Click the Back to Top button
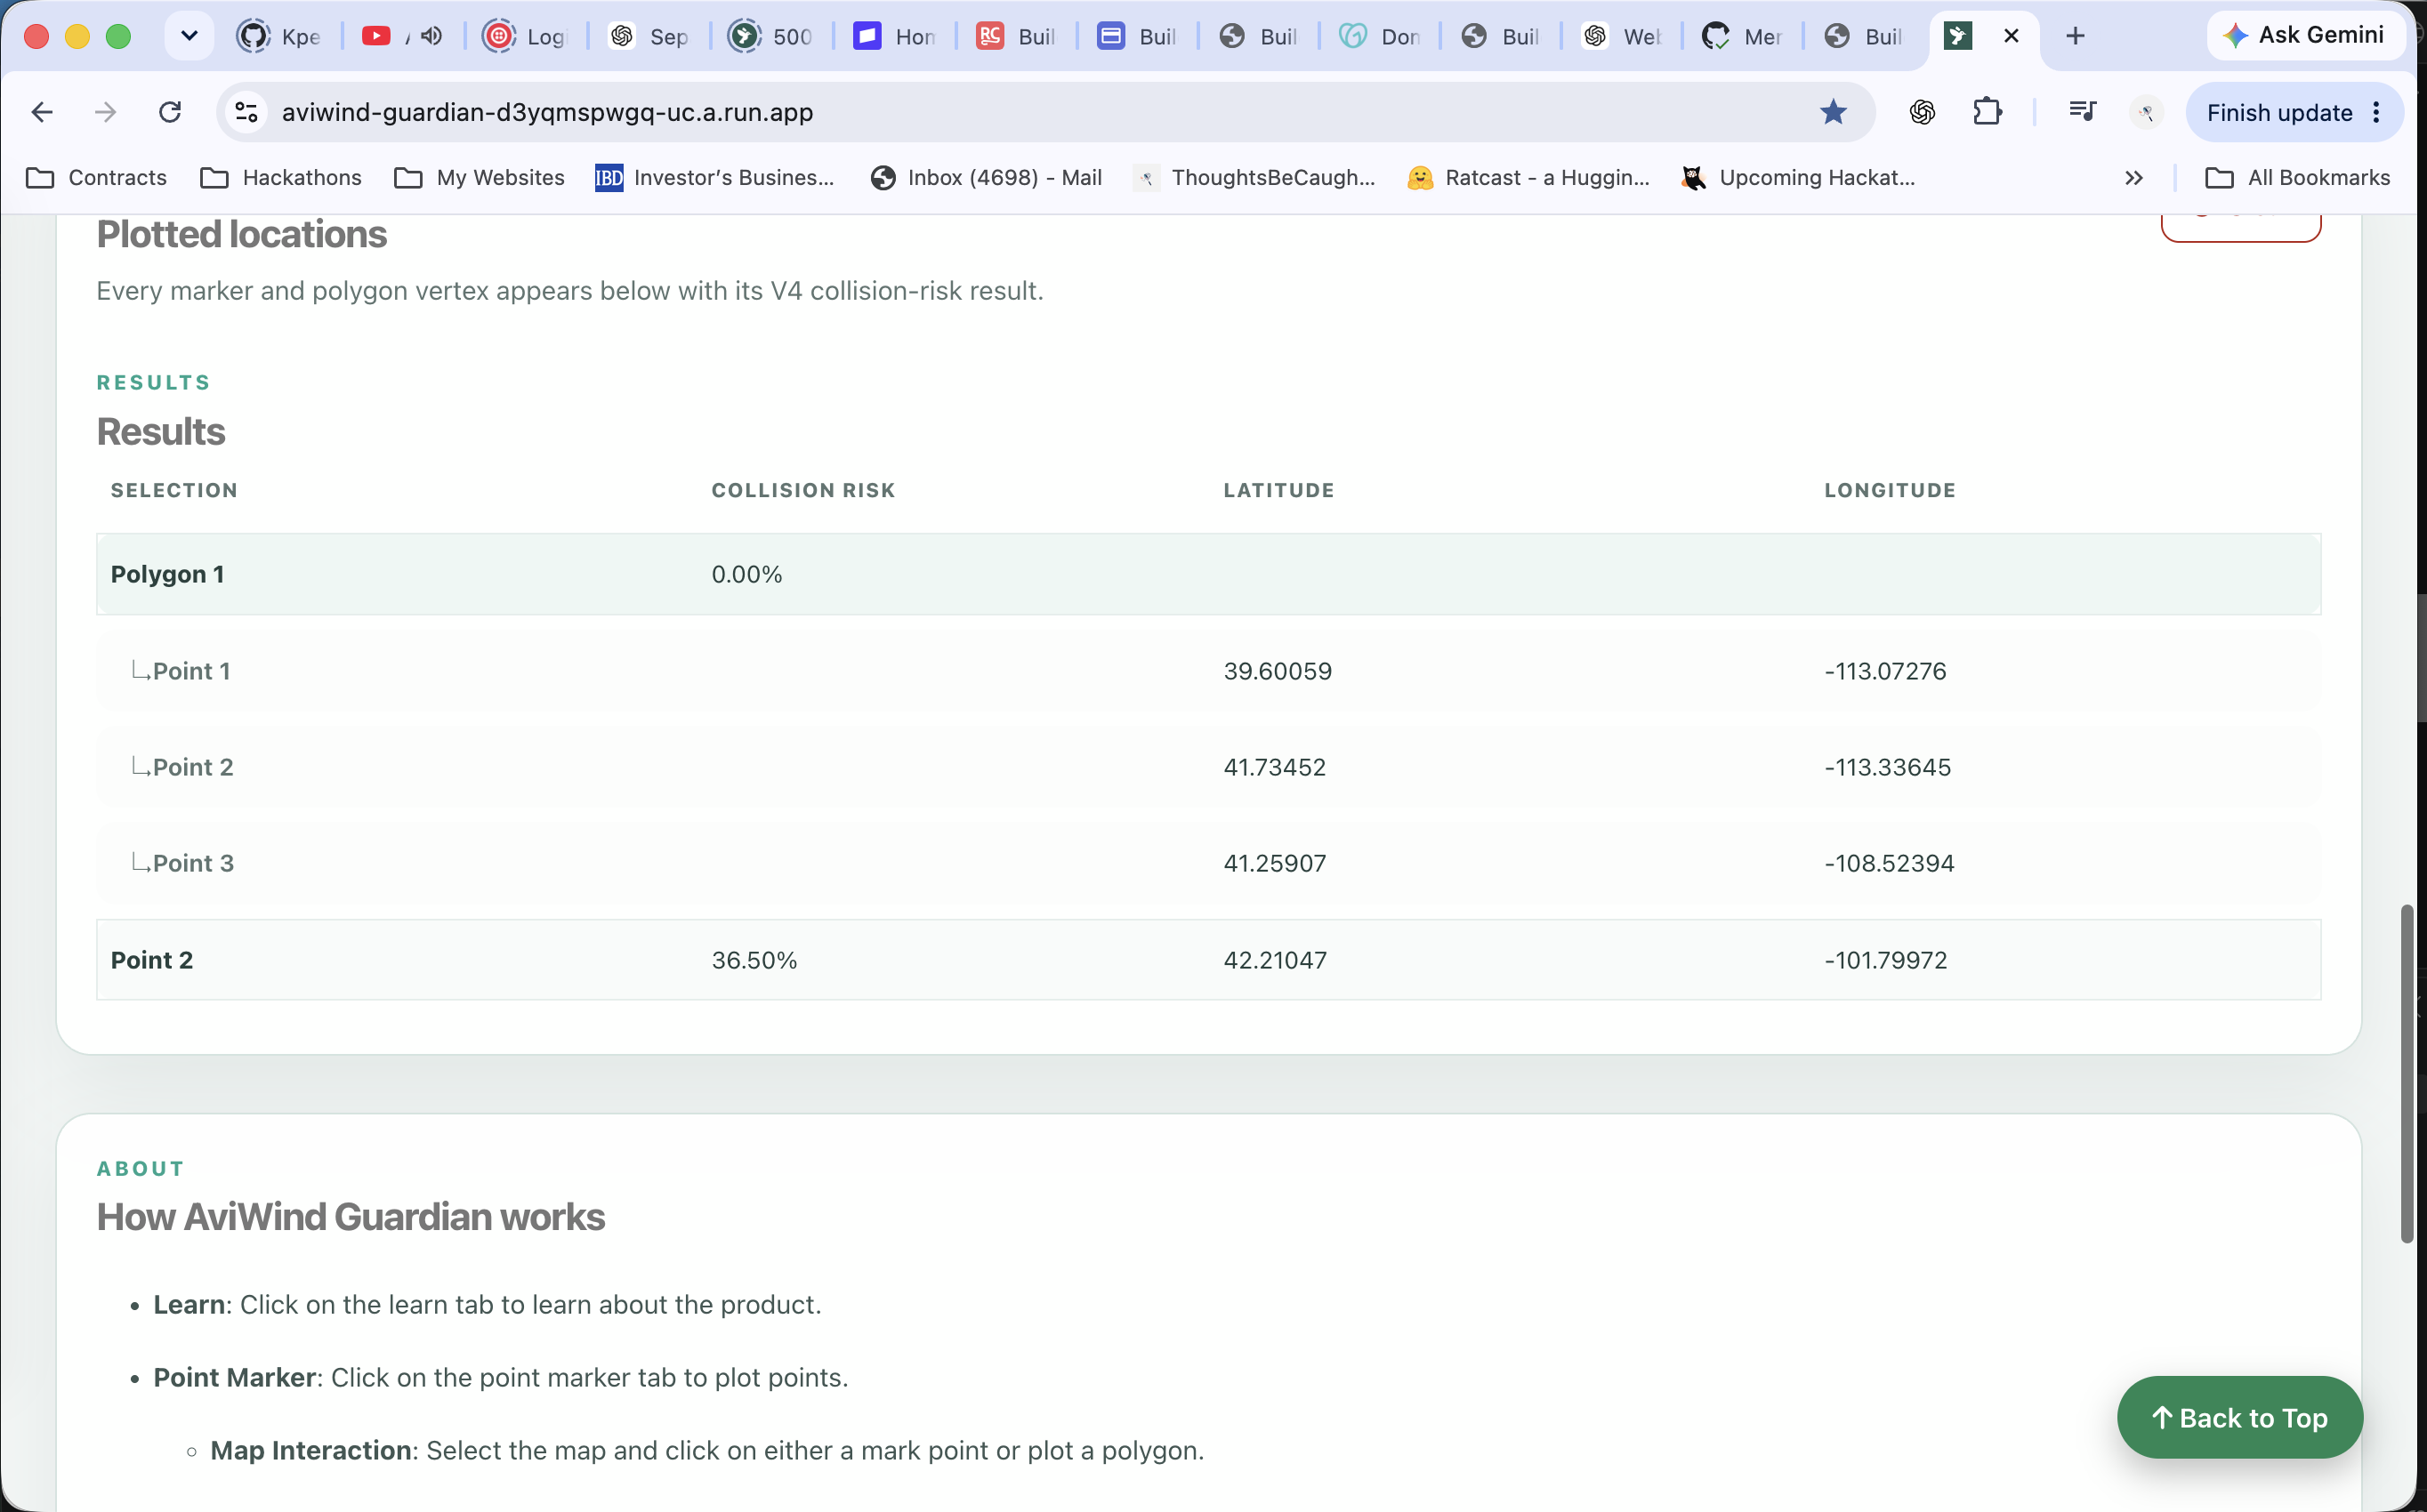 point(2239,1417)
